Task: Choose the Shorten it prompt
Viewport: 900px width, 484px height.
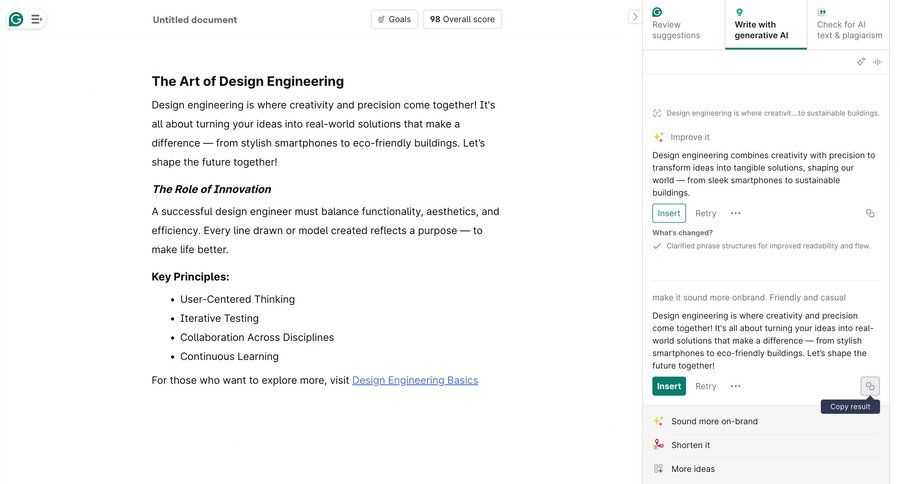Action: [x=766, y=445]
